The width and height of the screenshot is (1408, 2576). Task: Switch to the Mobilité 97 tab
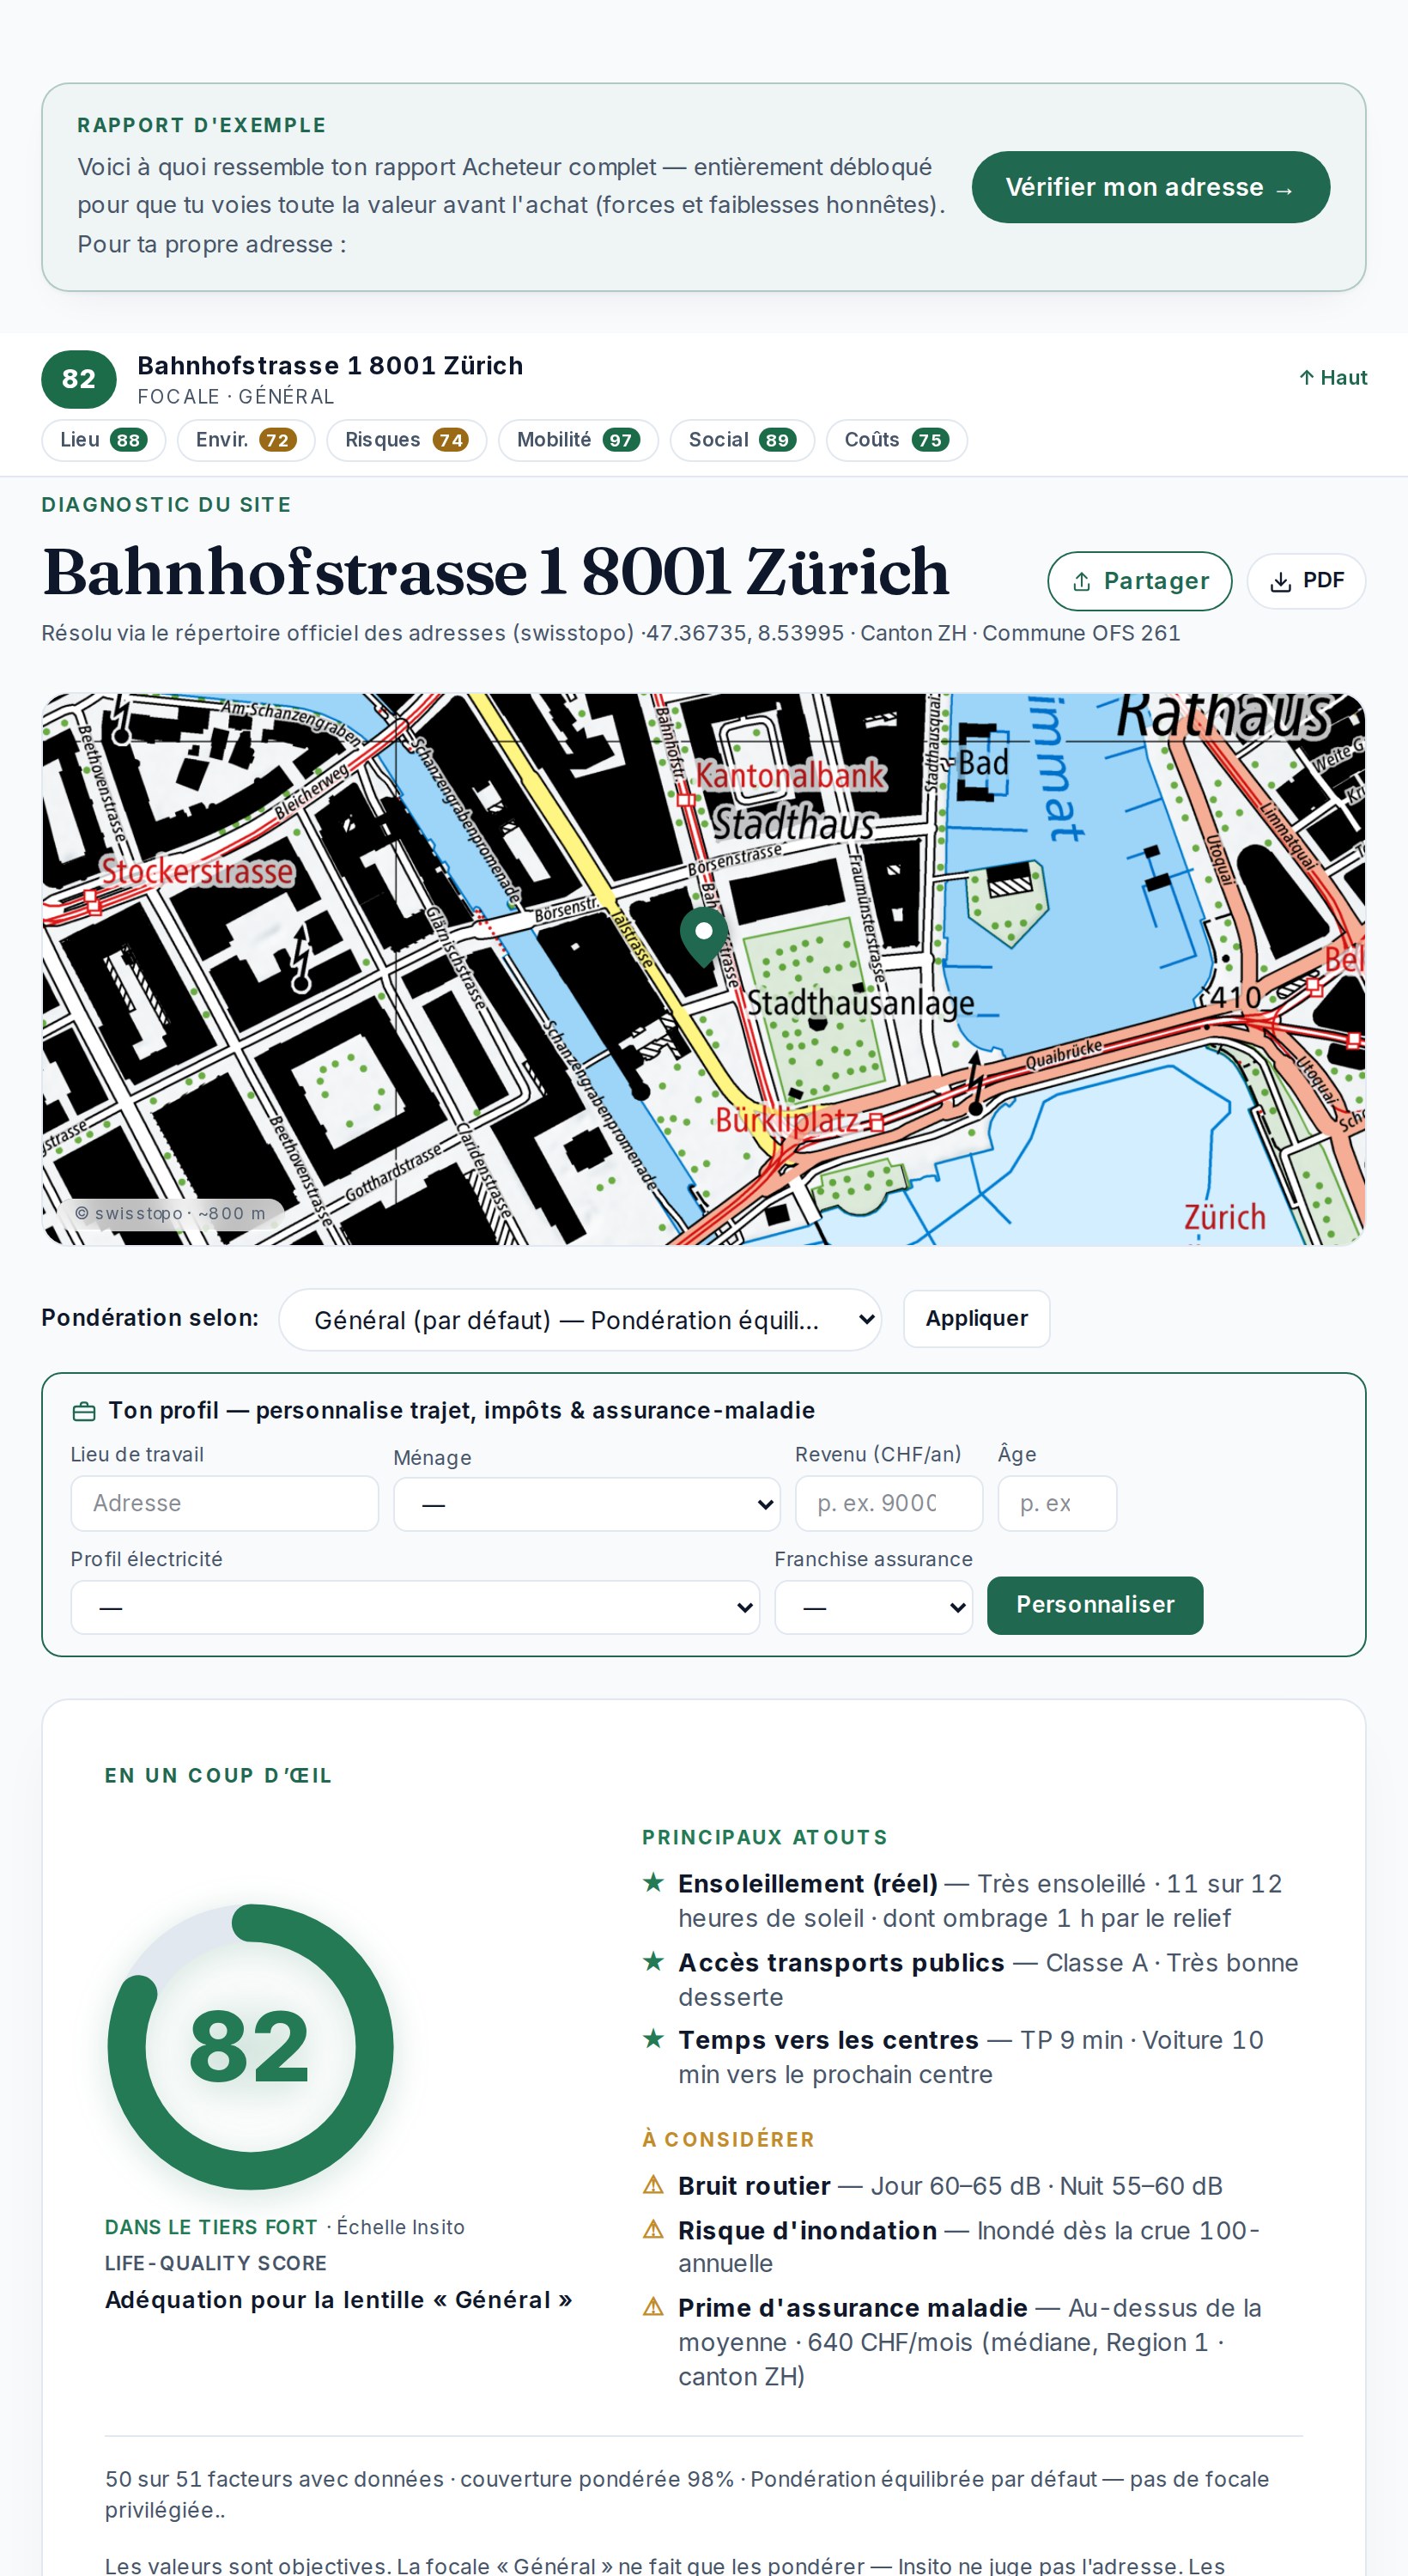tap(578, 440)
